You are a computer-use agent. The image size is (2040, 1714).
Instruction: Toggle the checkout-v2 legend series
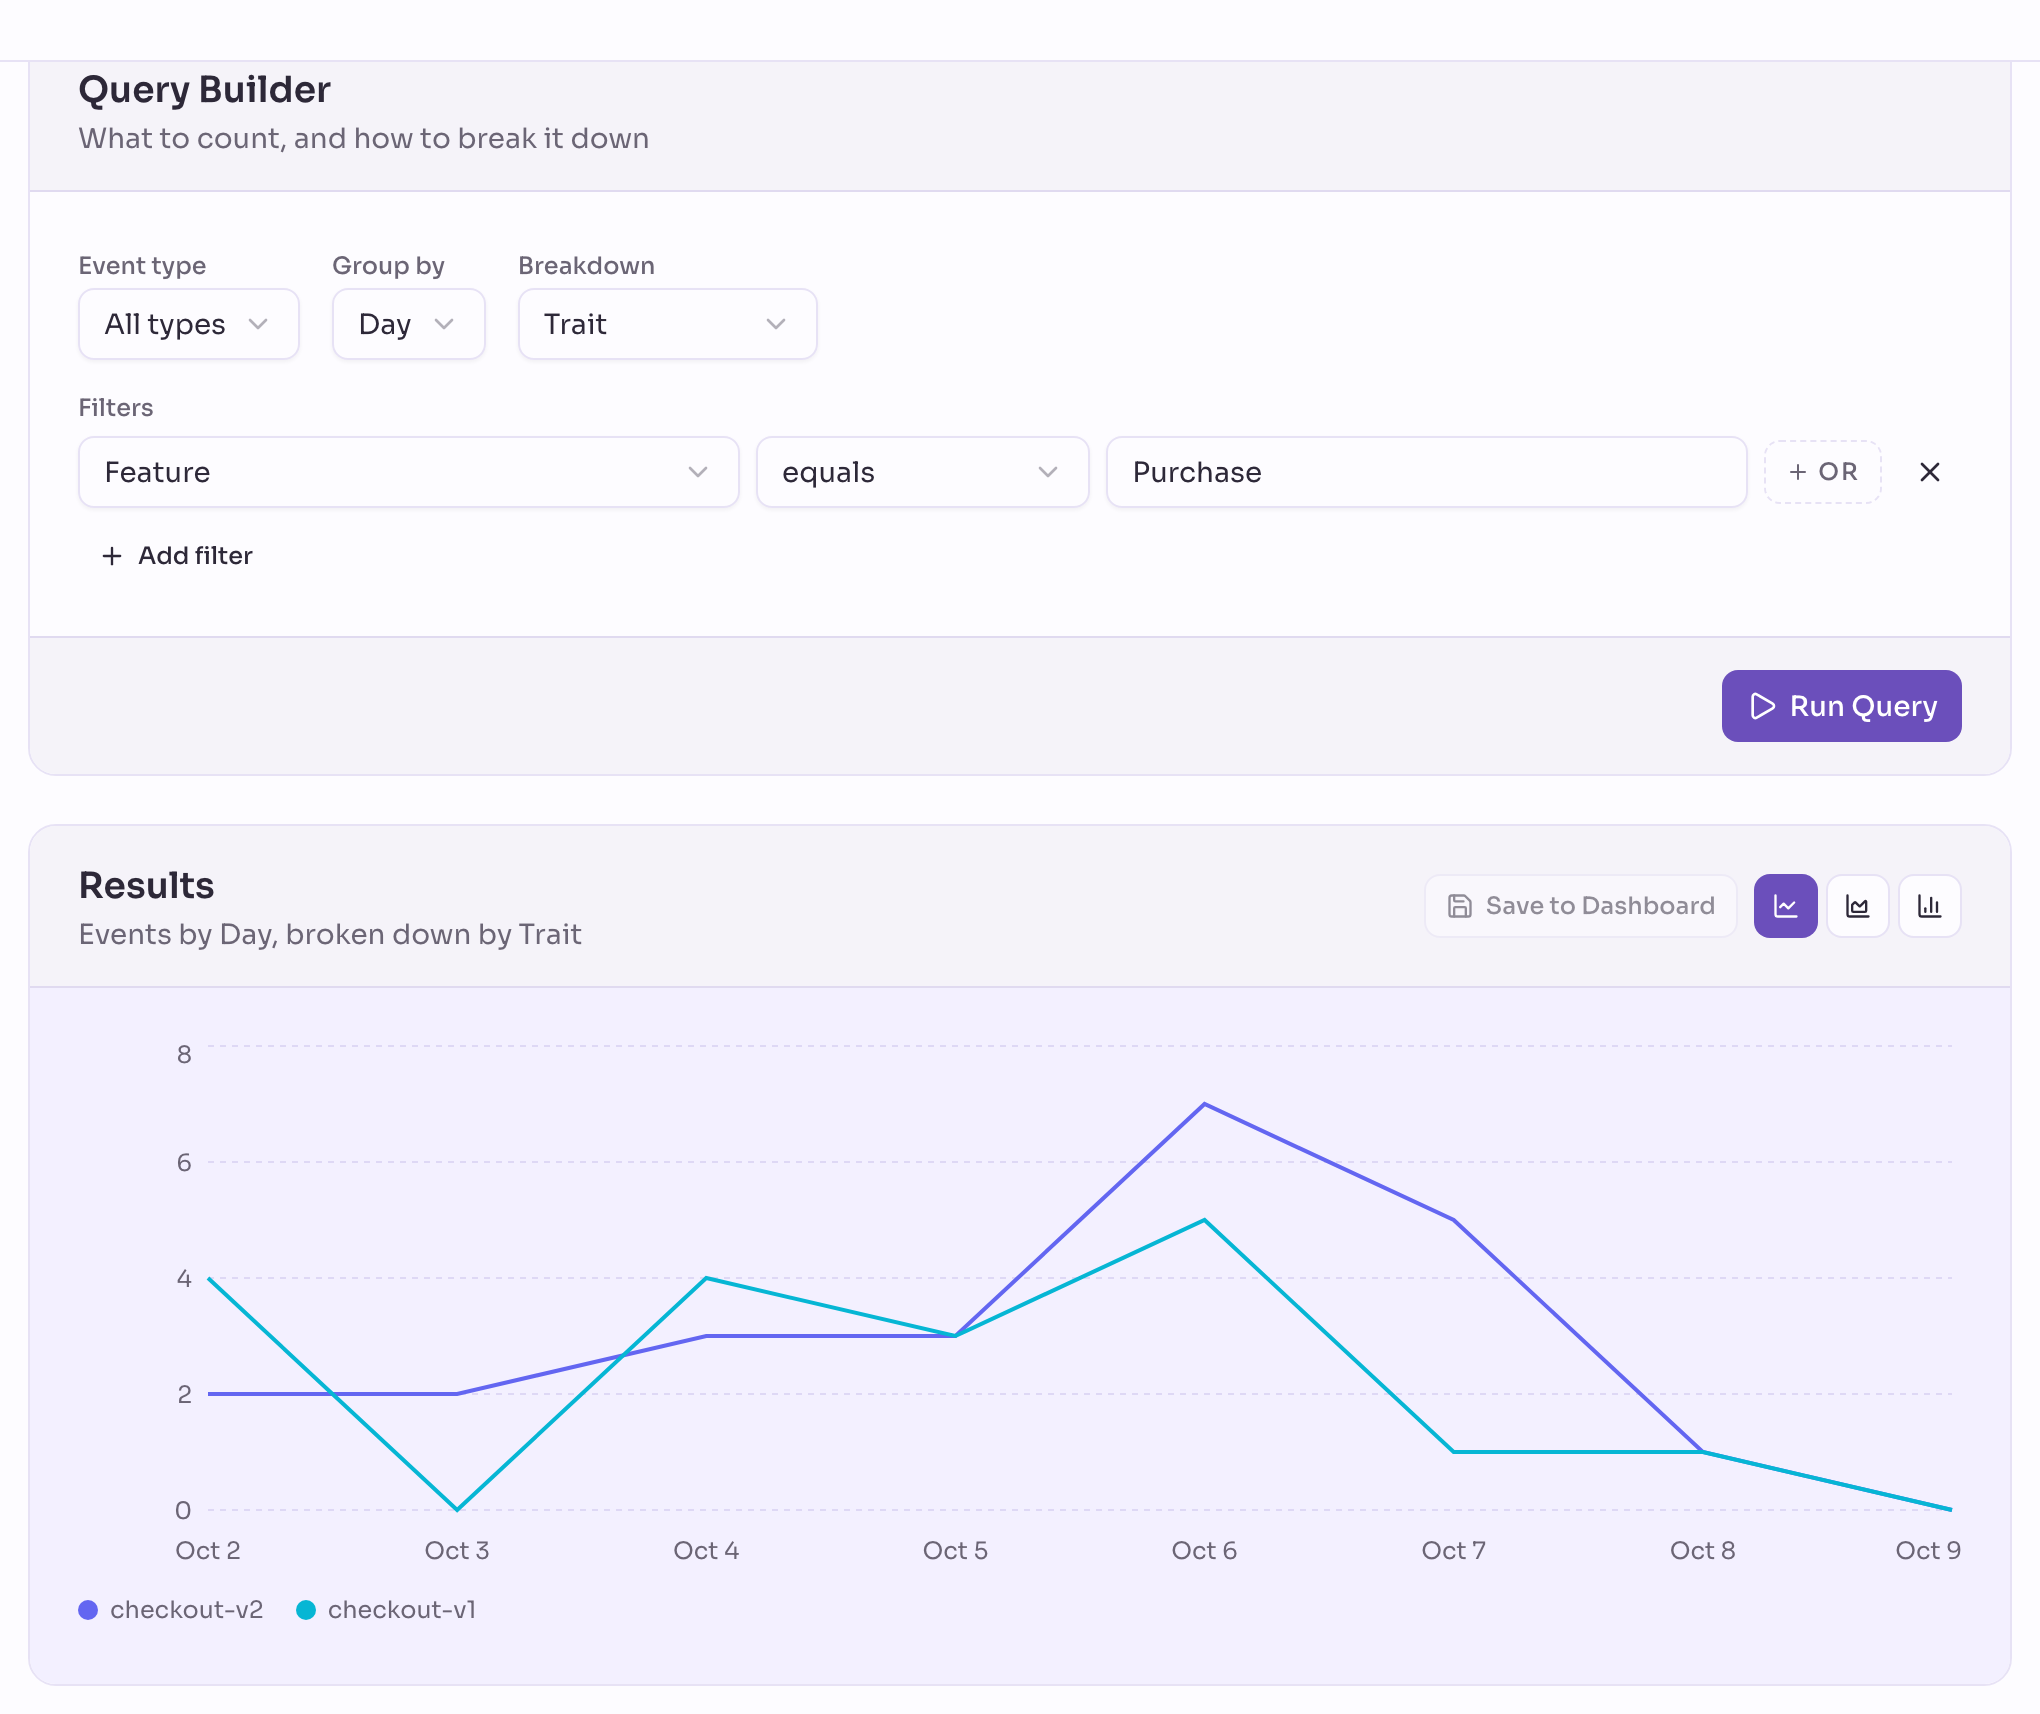(x=171, y=1610)
